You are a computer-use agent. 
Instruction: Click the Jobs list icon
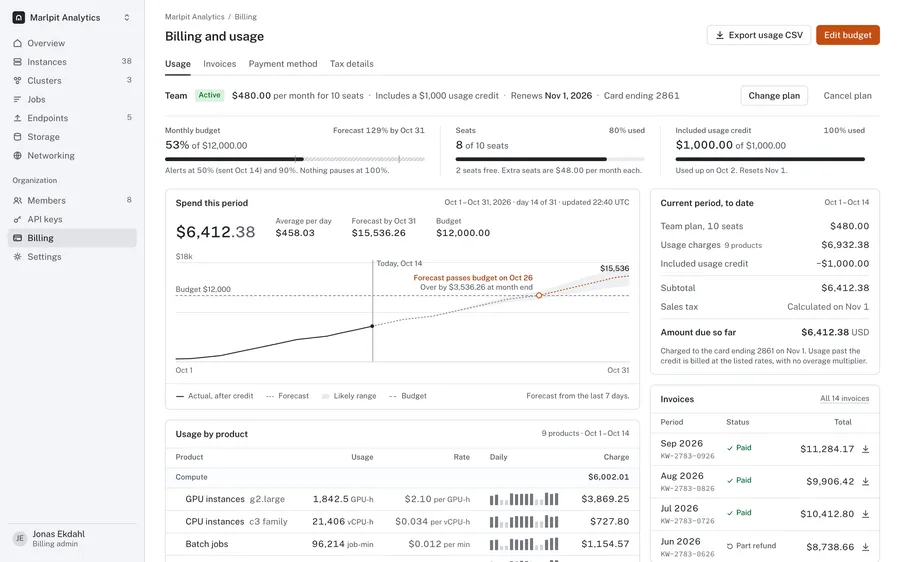[x=17, y=99]
